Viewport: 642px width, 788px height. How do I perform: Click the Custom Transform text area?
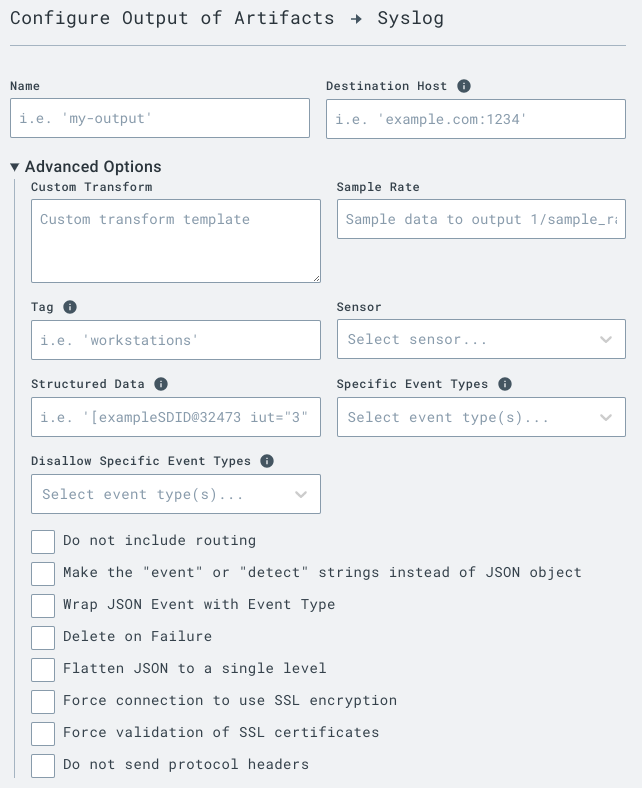pyautogui.click(x=176, y=240)
